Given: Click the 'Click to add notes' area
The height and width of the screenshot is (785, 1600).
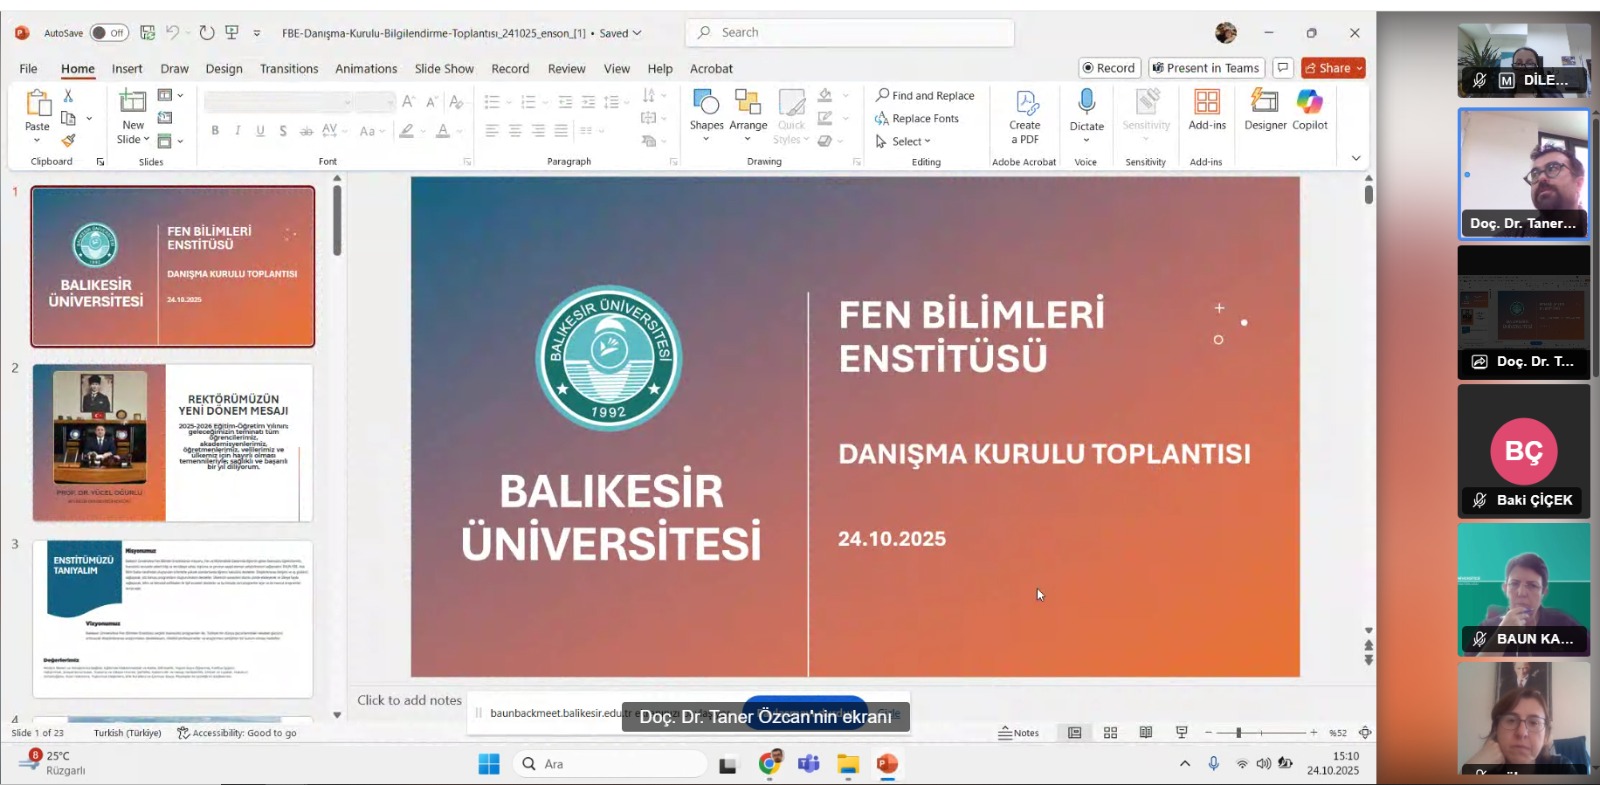Looking at the screenshot, I should pyautogui.click(x=410, y=700).
